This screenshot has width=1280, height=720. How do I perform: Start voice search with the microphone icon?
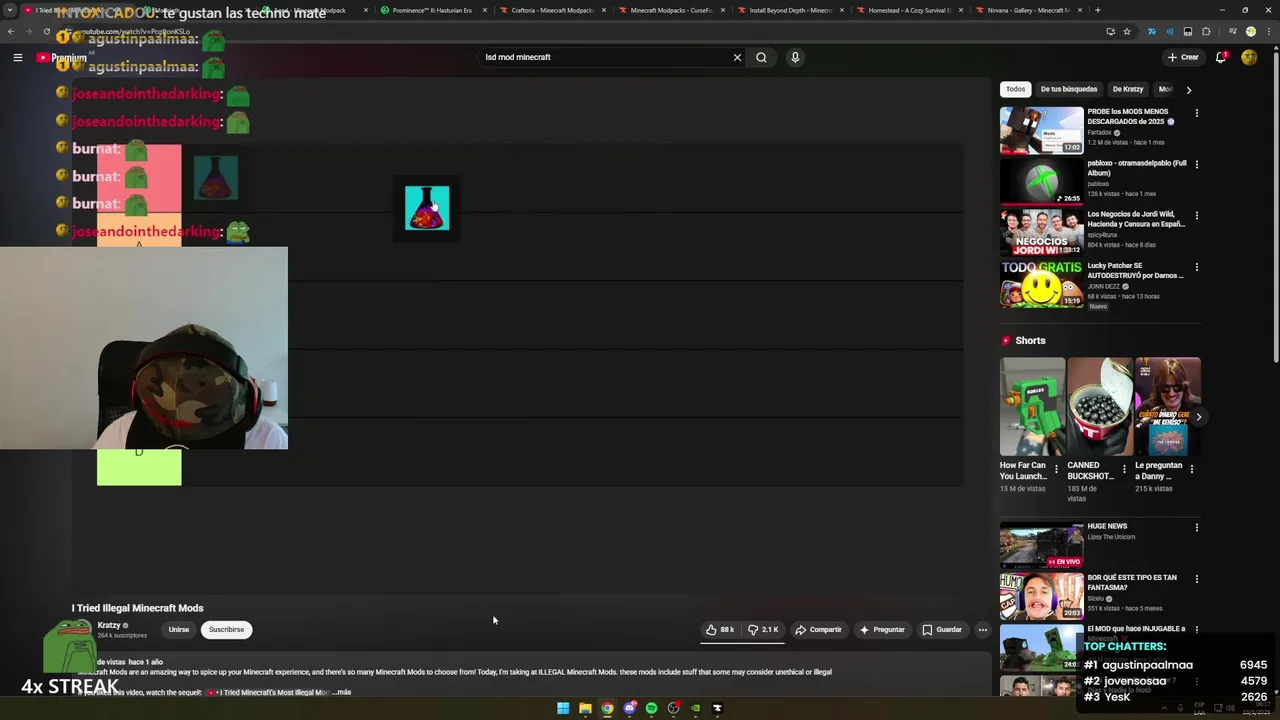pyautogui.click(x=795, y=57)
